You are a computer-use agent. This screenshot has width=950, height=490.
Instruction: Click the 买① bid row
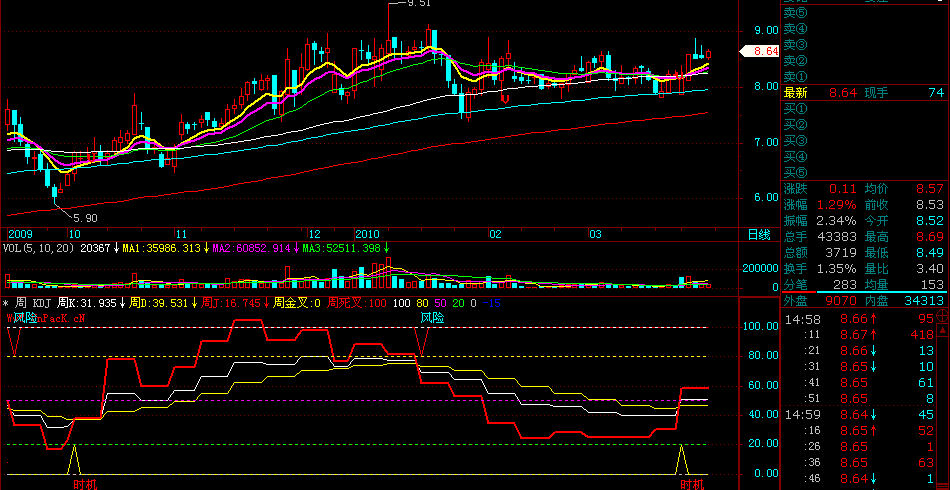pyautogui.click(x=862, y=110)
